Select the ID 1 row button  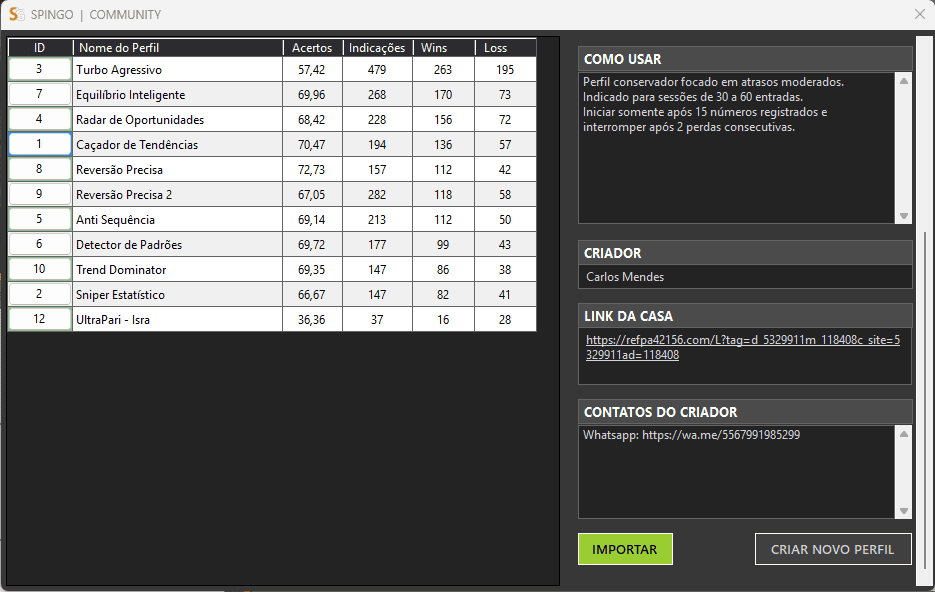coord(39,144)
